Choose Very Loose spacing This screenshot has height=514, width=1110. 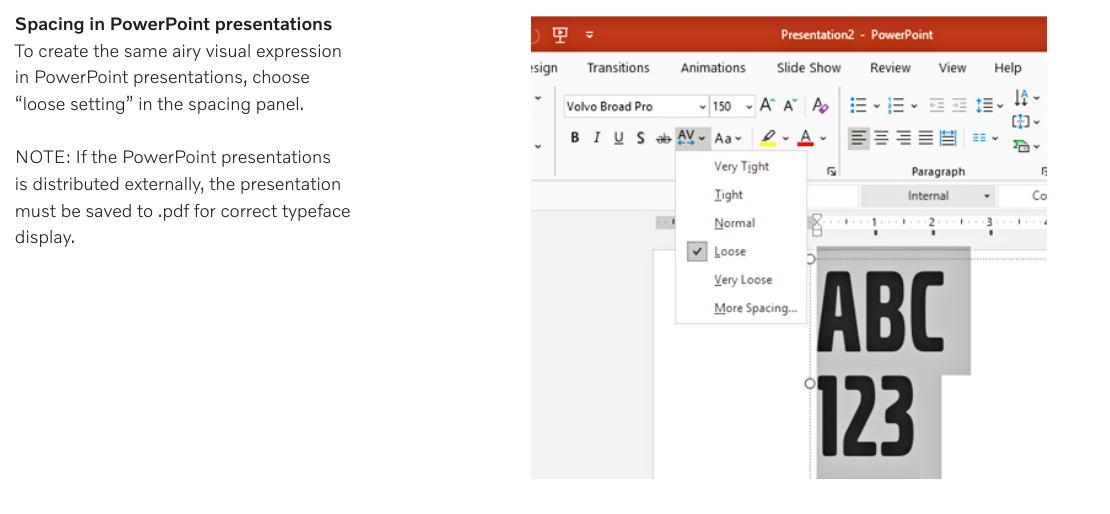click(741, 280)
